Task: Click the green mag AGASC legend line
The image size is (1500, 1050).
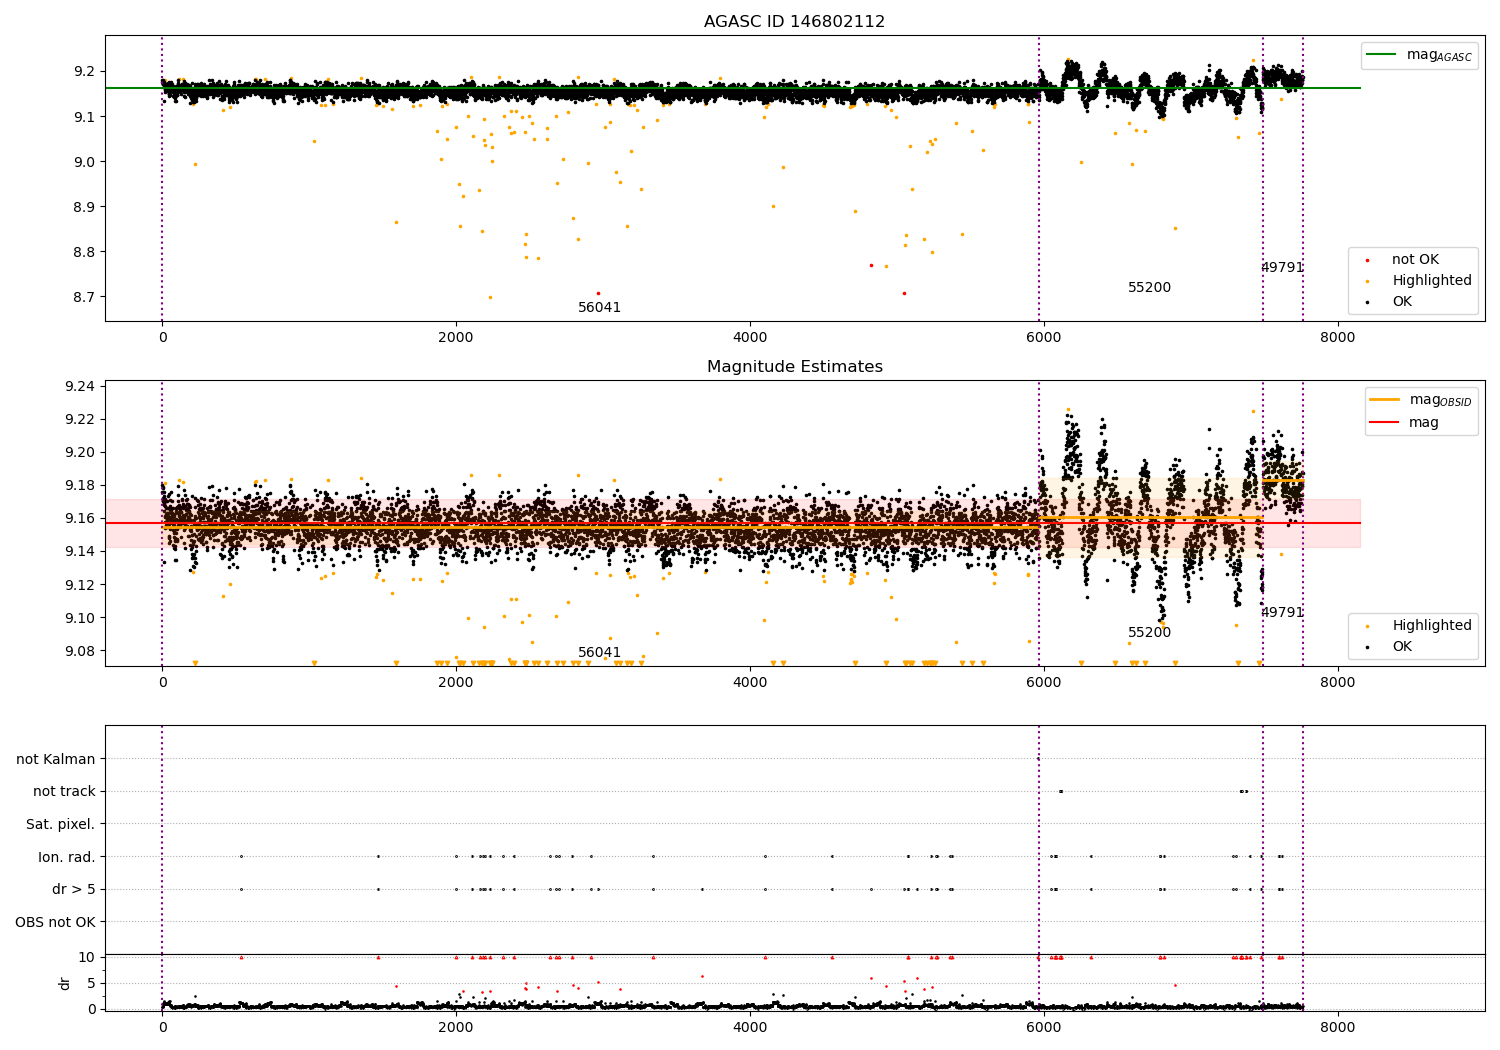Action: click(1381, 54)
